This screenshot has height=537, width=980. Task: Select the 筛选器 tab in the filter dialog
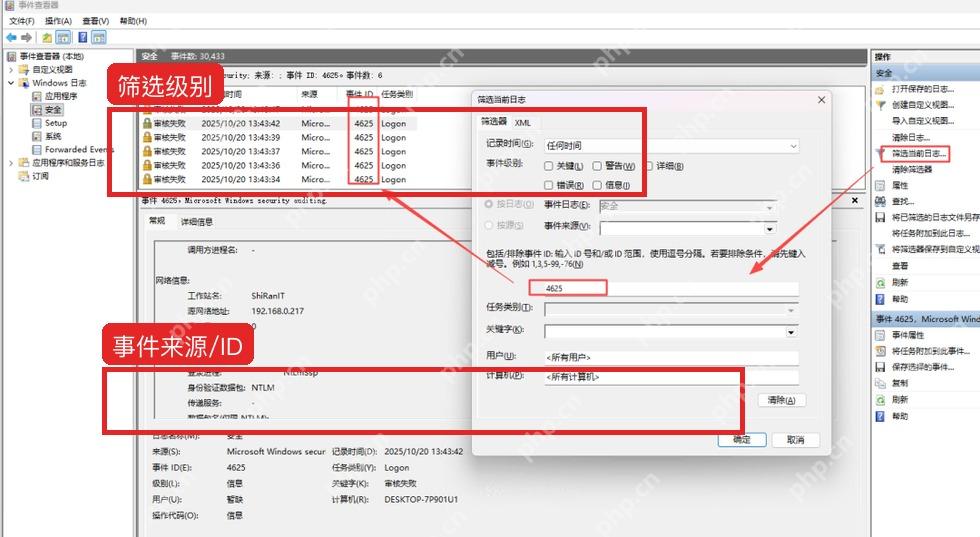click(494, 122)
